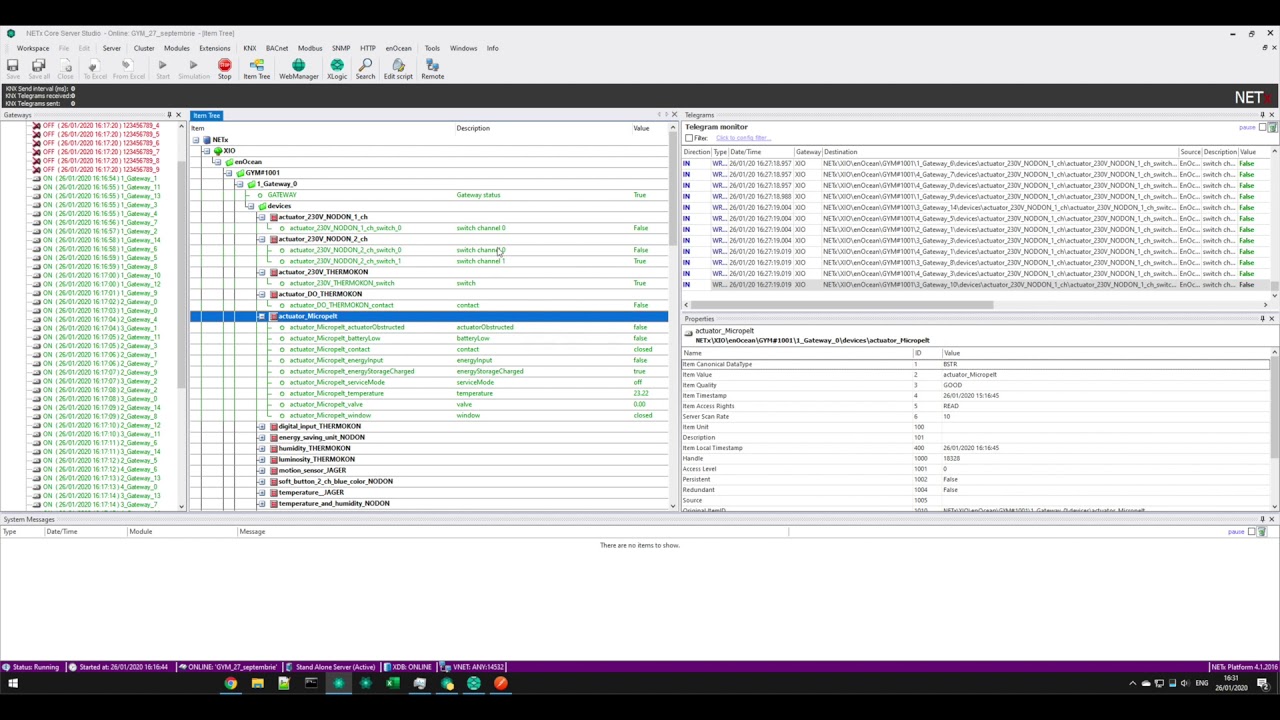
Task: Export with the To Excel icon
Action: click(x=95, y=68)
